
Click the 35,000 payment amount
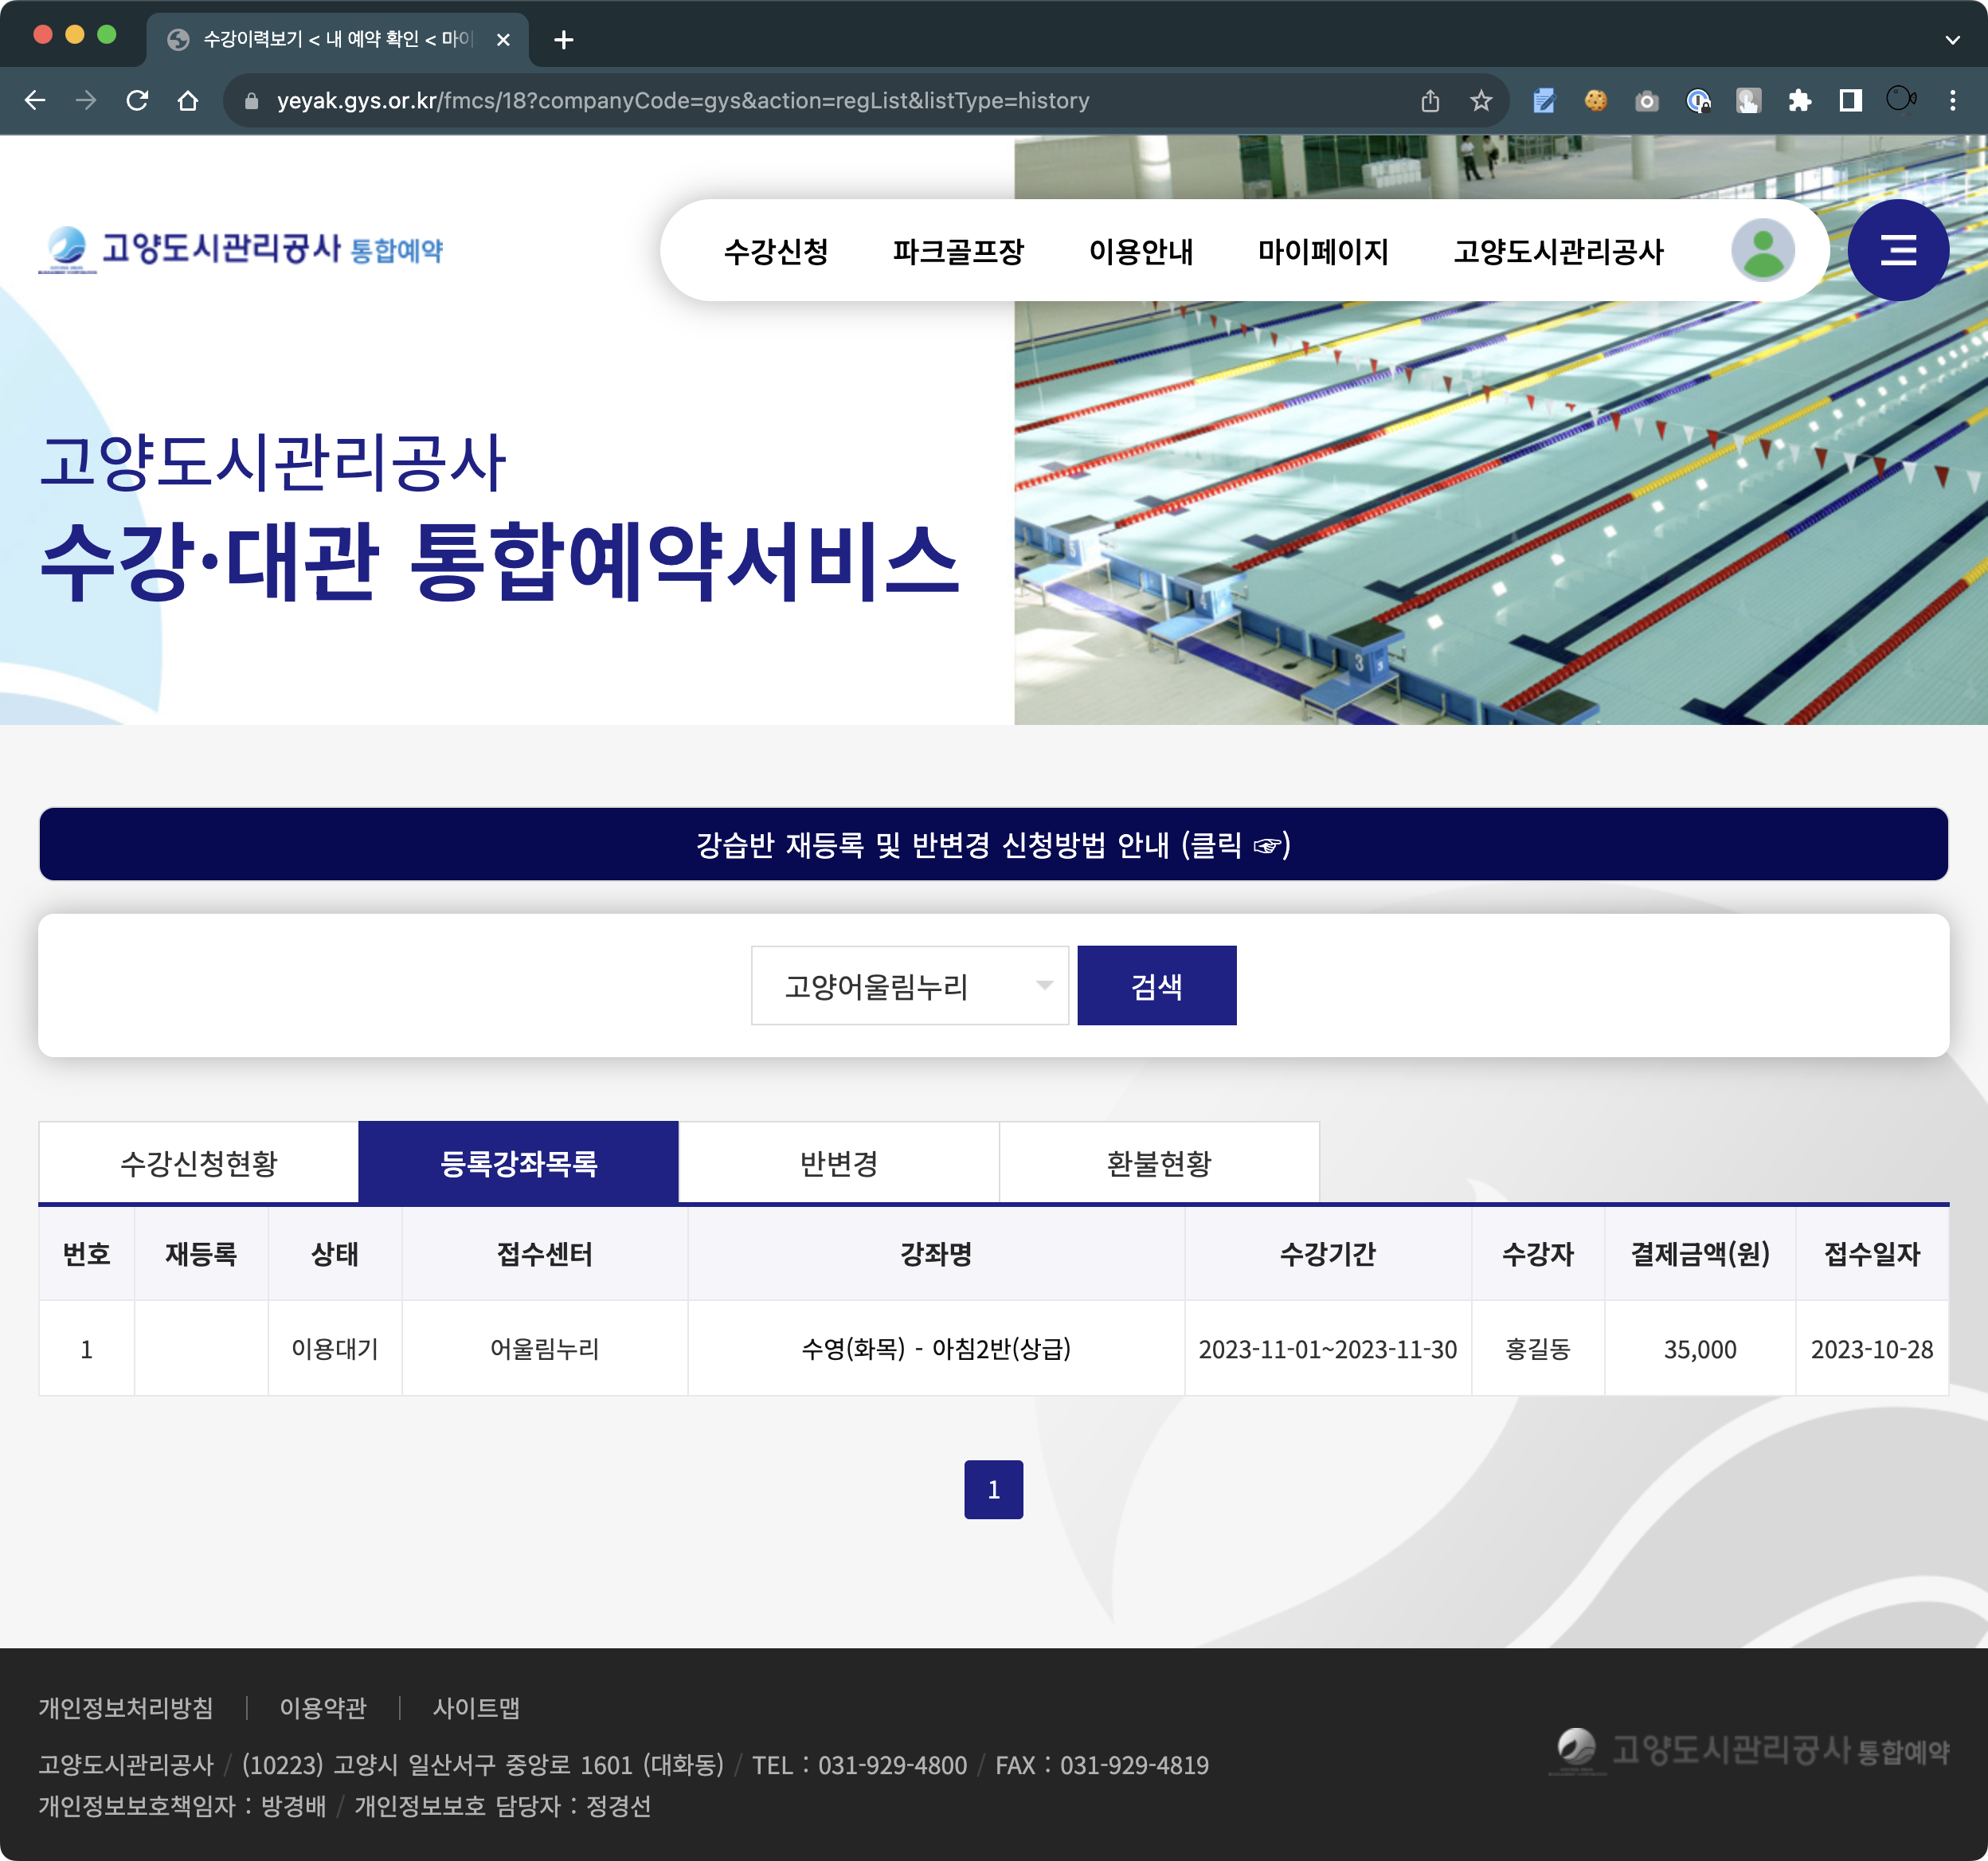tap(1700, 1349)
